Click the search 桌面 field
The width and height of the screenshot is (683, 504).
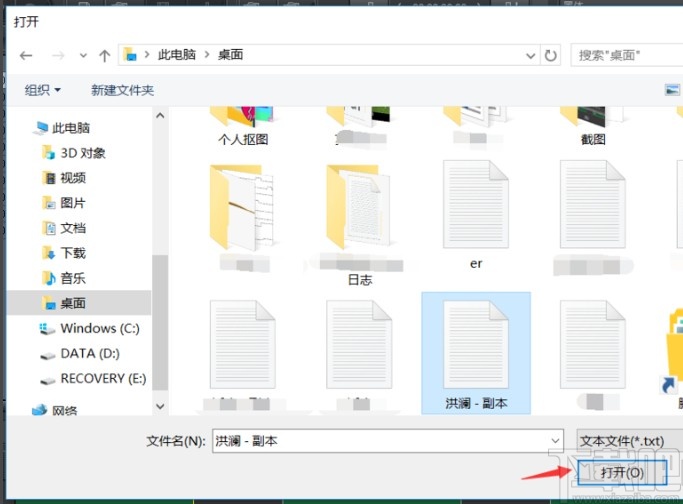coord(626,55)
